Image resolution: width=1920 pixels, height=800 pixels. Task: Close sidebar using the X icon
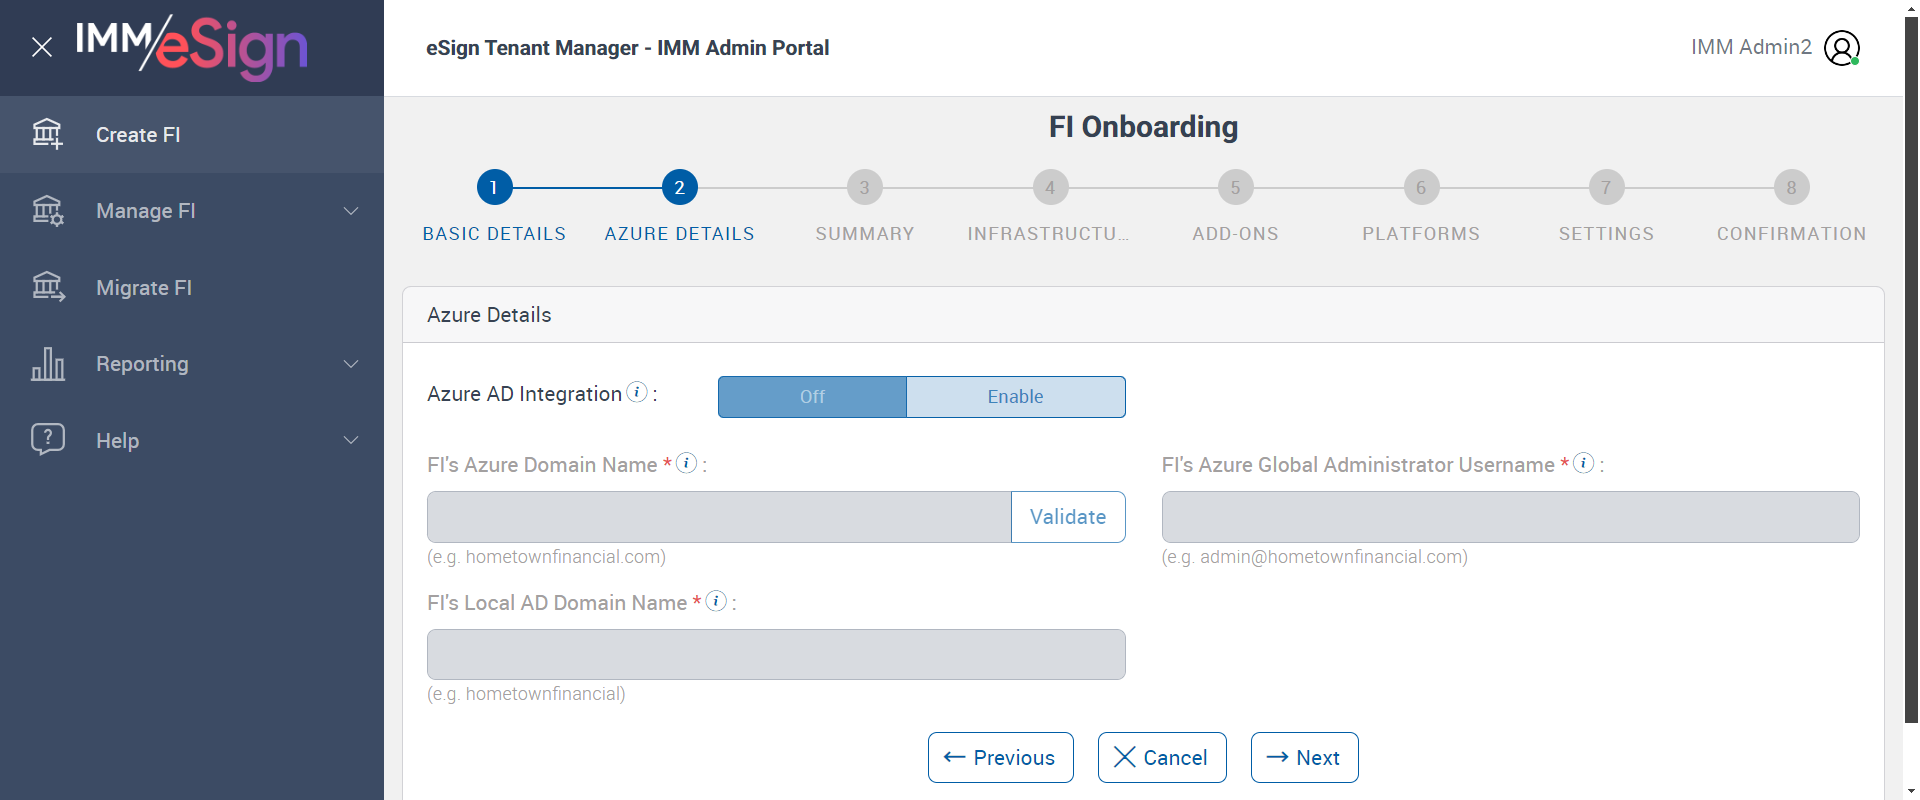tap(42, 47)
